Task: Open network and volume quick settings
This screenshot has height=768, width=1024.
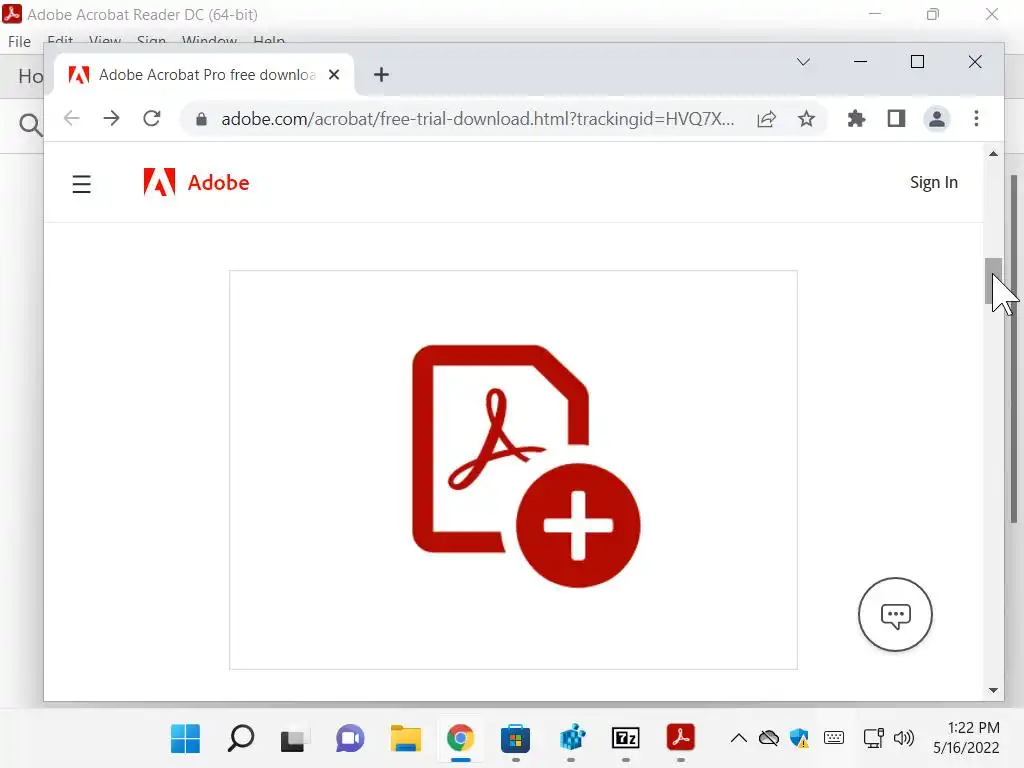Action: (889, 739)
